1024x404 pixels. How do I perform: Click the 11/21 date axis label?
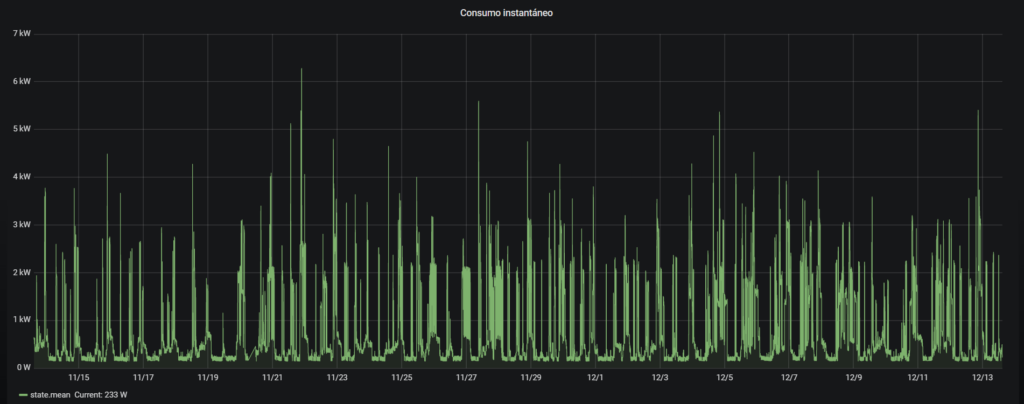click(x=272, y=377)
